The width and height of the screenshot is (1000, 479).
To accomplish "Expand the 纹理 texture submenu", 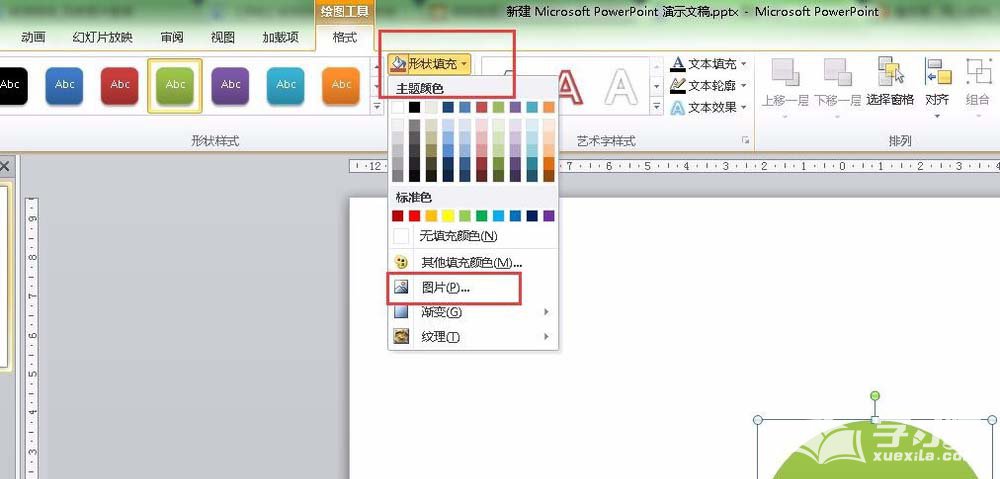I will (x=472, y=337).
